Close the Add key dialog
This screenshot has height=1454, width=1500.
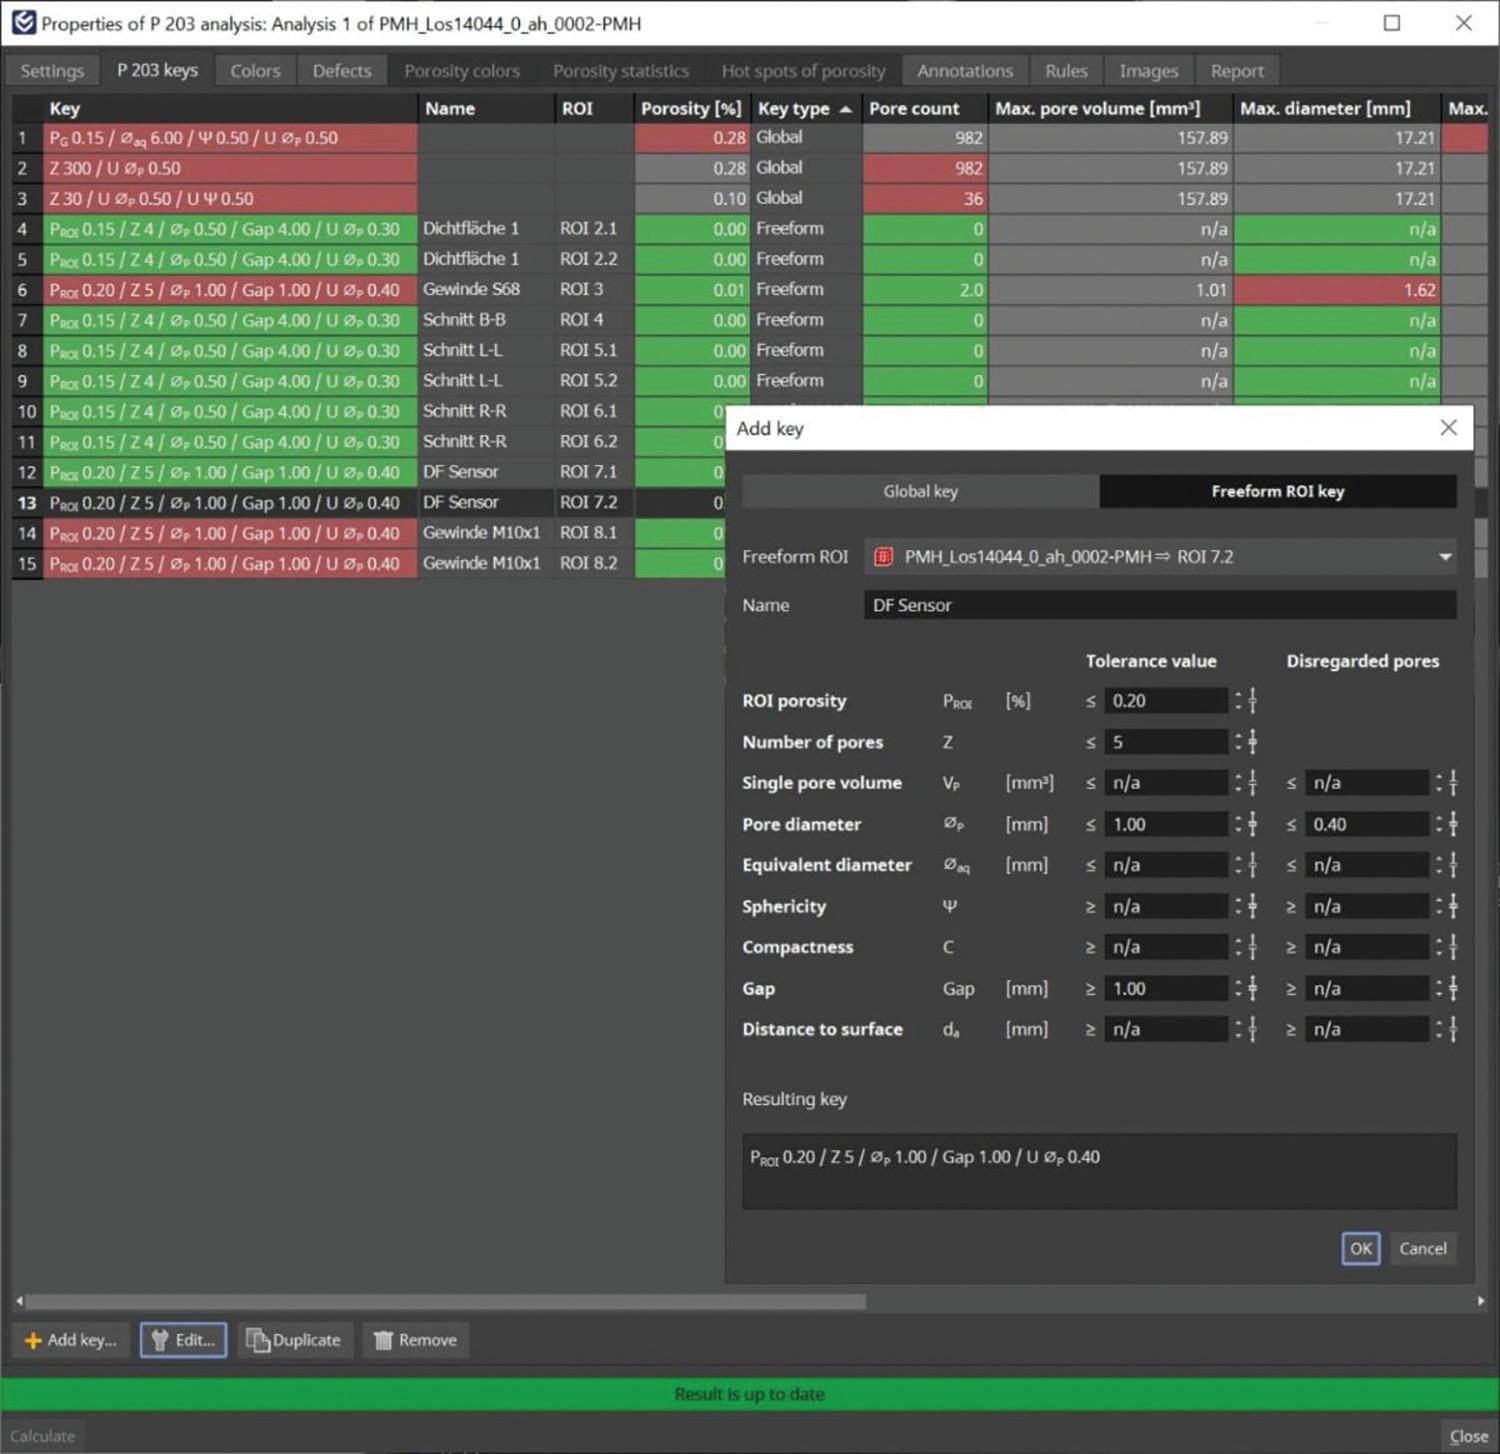tap(1448, 428)
